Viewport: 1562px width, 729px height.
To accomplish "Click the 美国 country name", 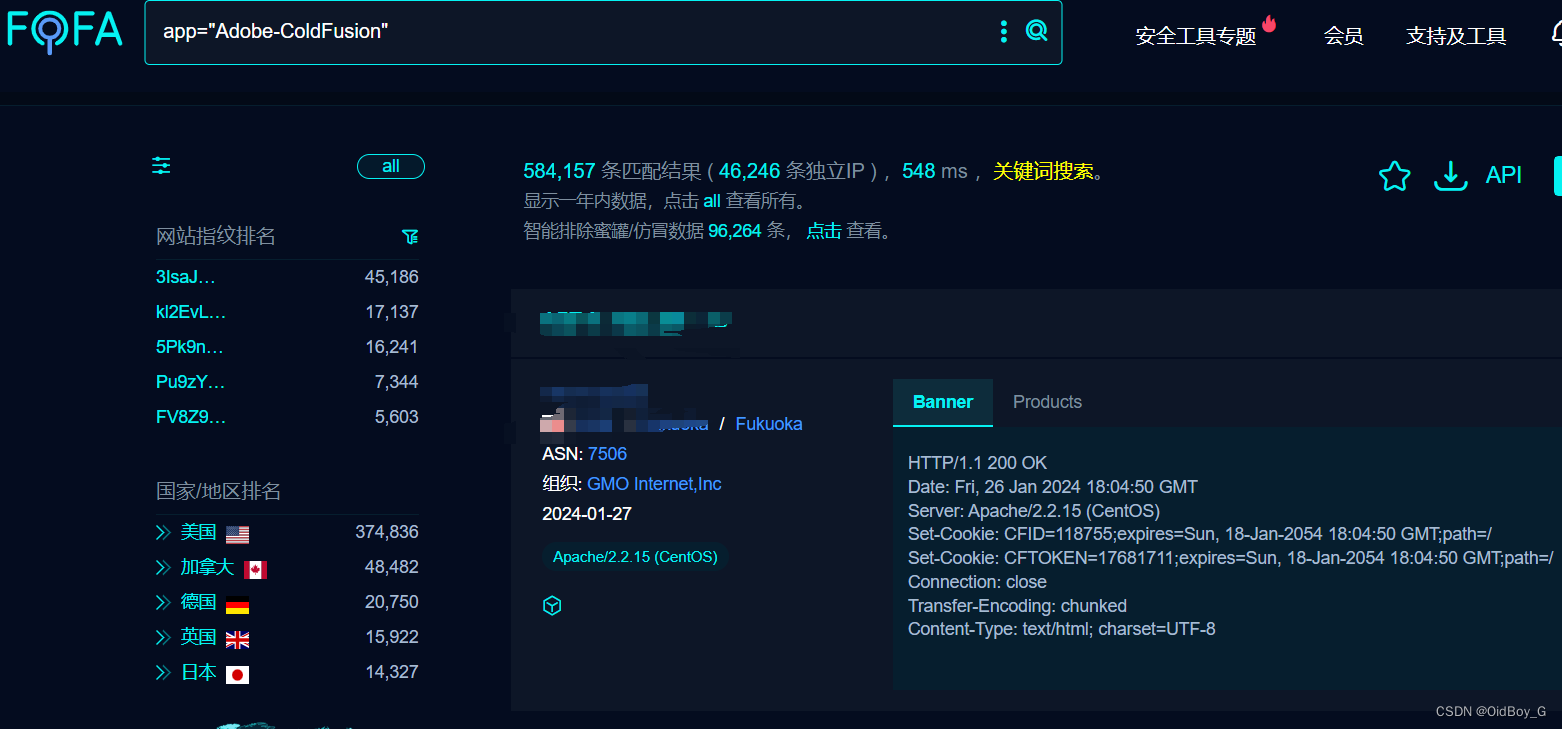I will point(198,533).
